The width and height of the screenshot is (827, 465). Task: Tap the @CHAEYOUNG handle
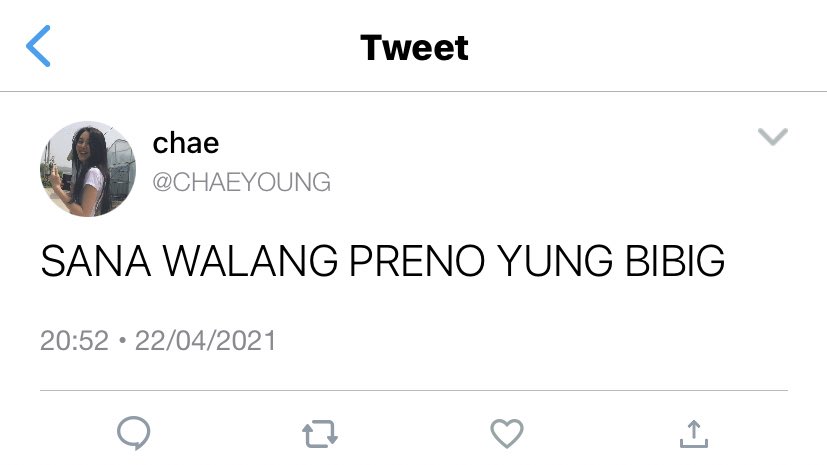tap(242, 182)
